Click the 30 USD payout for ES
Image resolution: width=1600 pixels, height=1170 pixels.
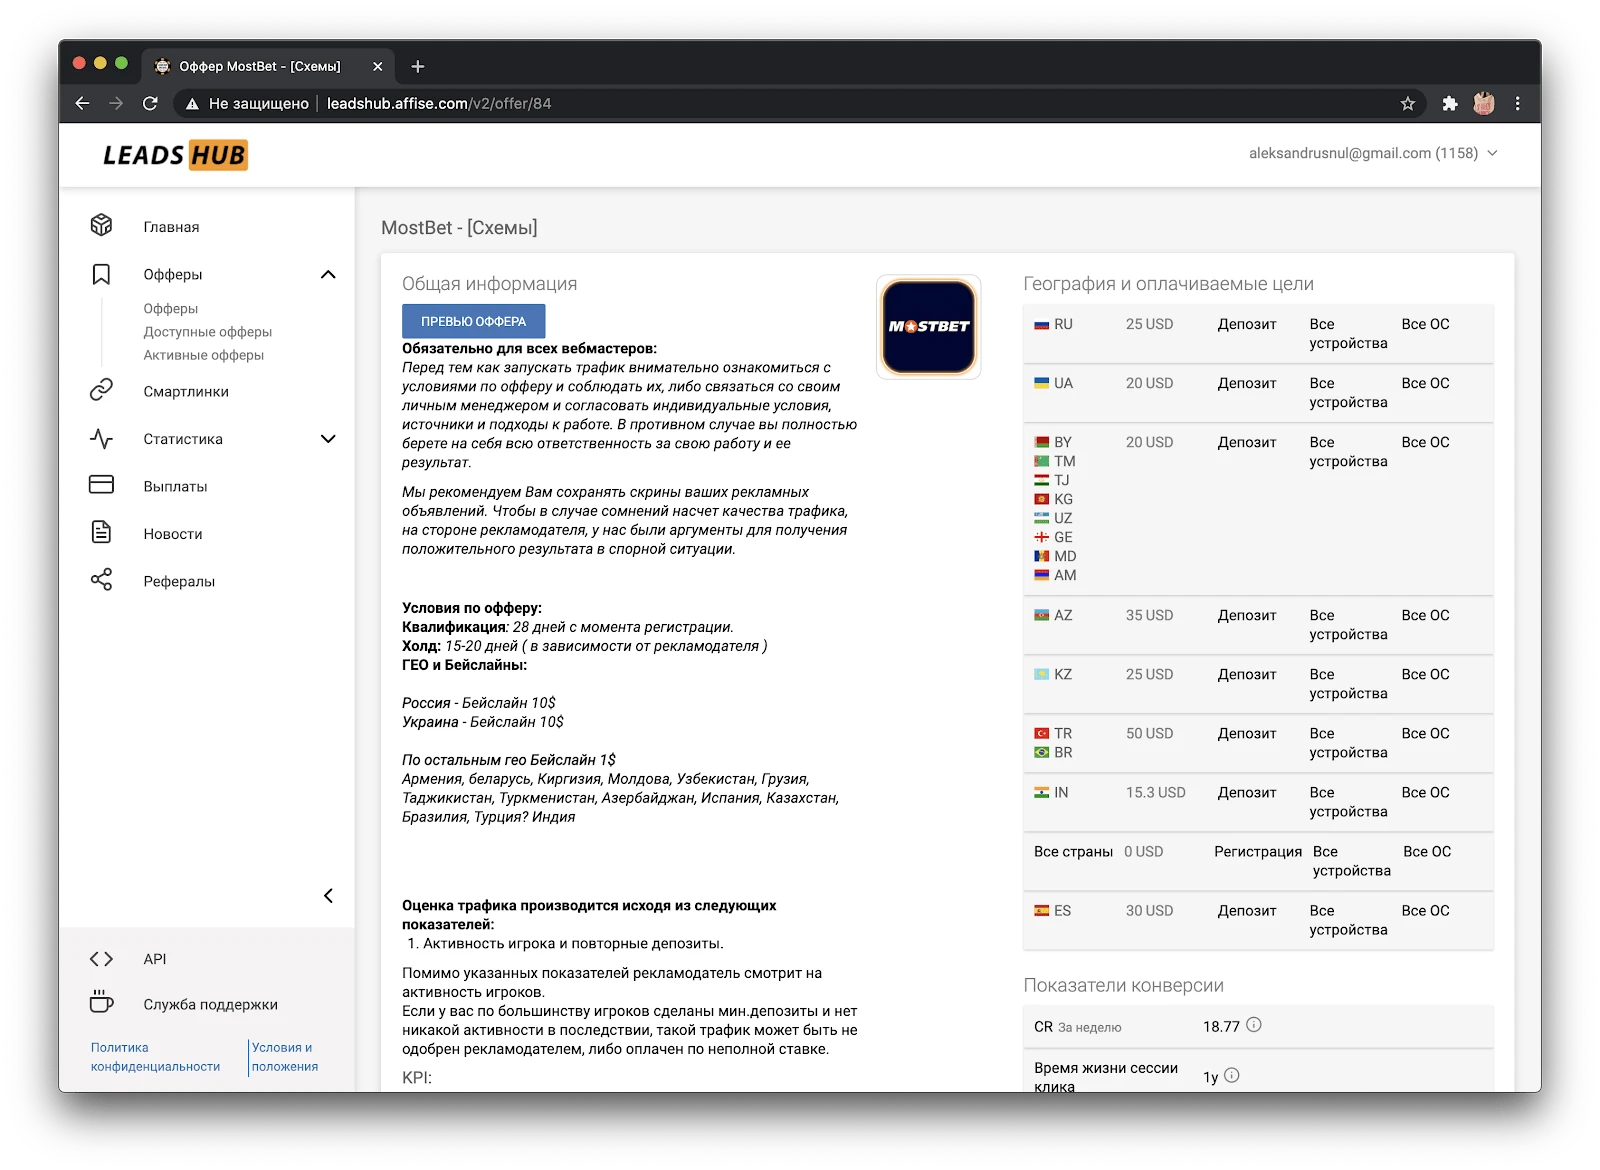pyautogui.click(x=1149, y=910)
